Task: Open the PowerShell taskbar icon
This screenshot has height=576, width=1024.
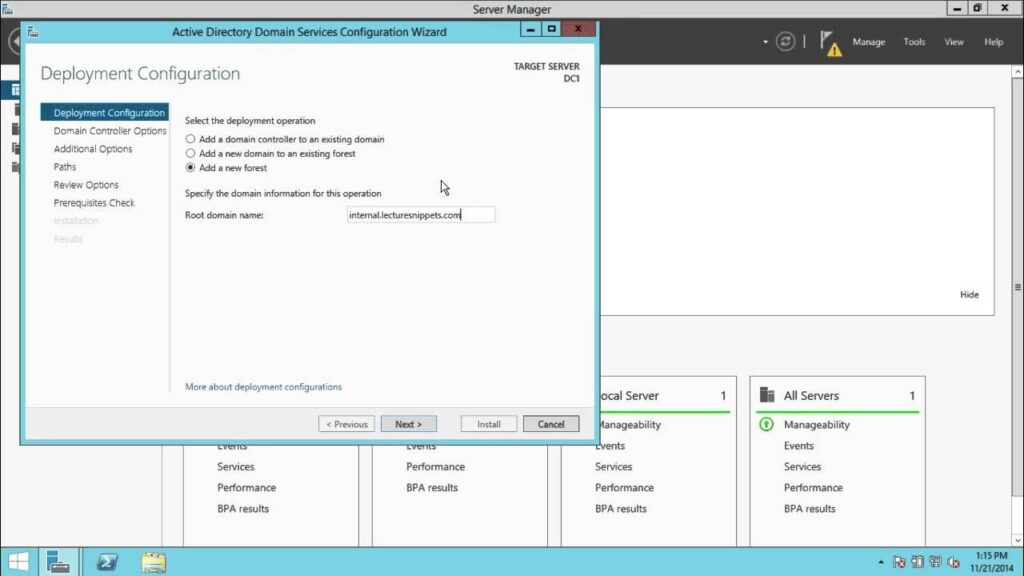Action: coord(106,561)
